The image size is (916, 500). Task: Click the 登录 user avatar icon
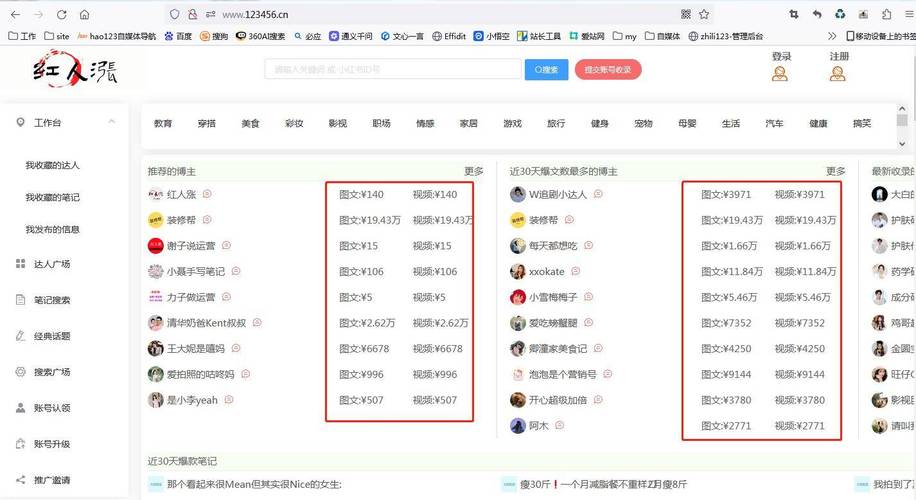pyautogui.click(x=780, y=74)
